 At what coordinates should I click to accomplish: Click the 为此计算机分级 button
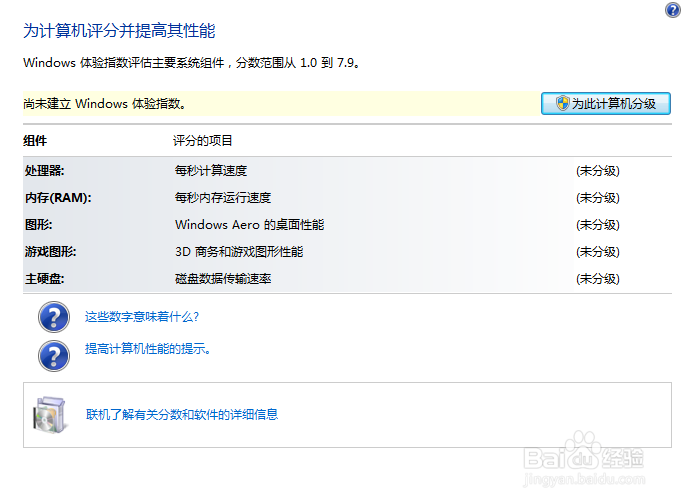605,104
